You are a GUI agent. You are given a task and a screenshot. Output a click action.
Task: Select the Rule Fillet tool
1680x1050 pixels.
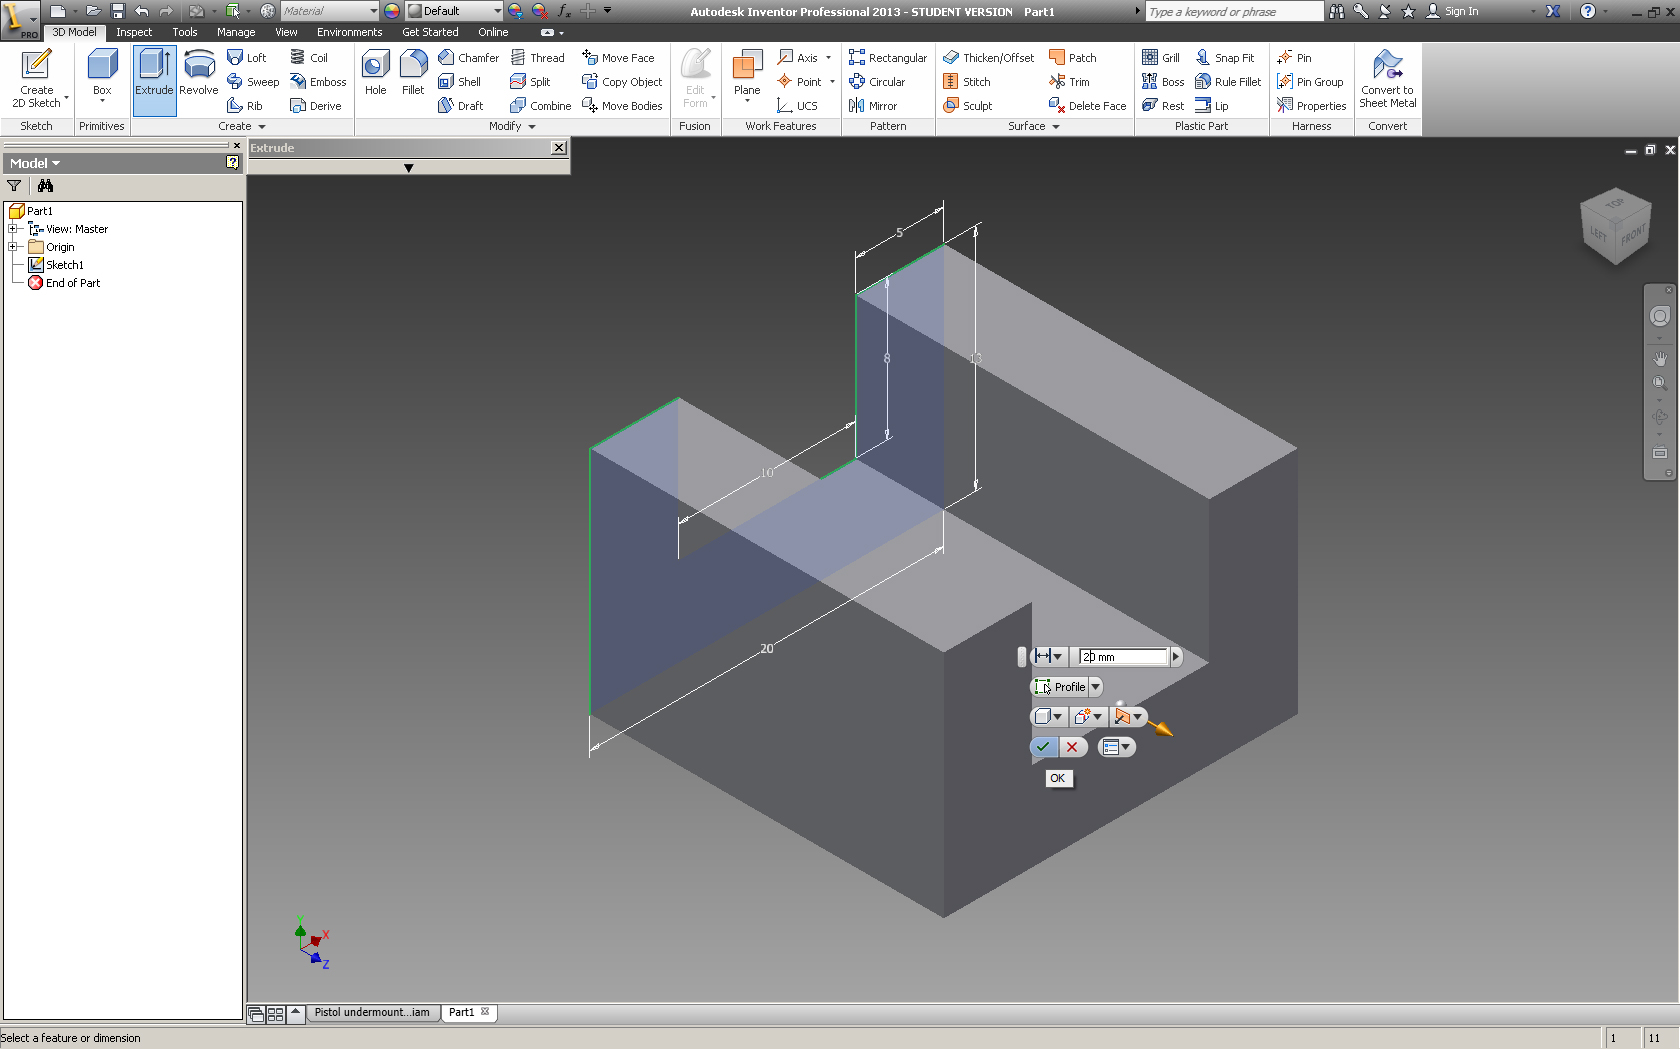pos(1228,82)
